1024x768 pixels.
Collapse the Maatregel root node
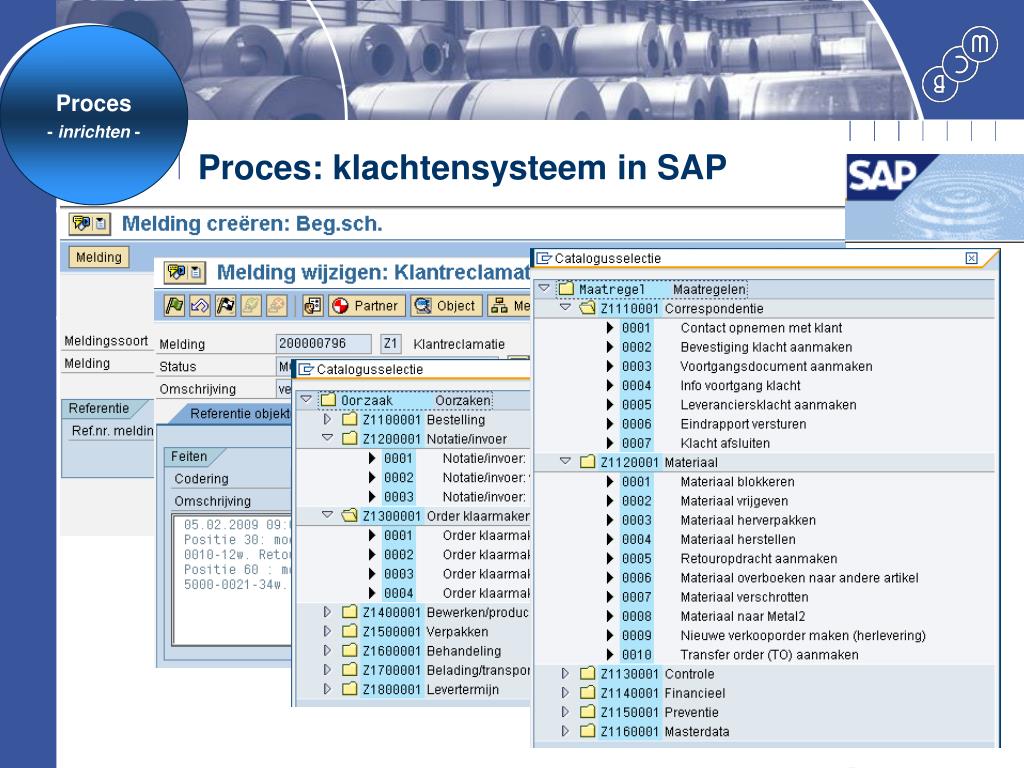click(543, 288)
